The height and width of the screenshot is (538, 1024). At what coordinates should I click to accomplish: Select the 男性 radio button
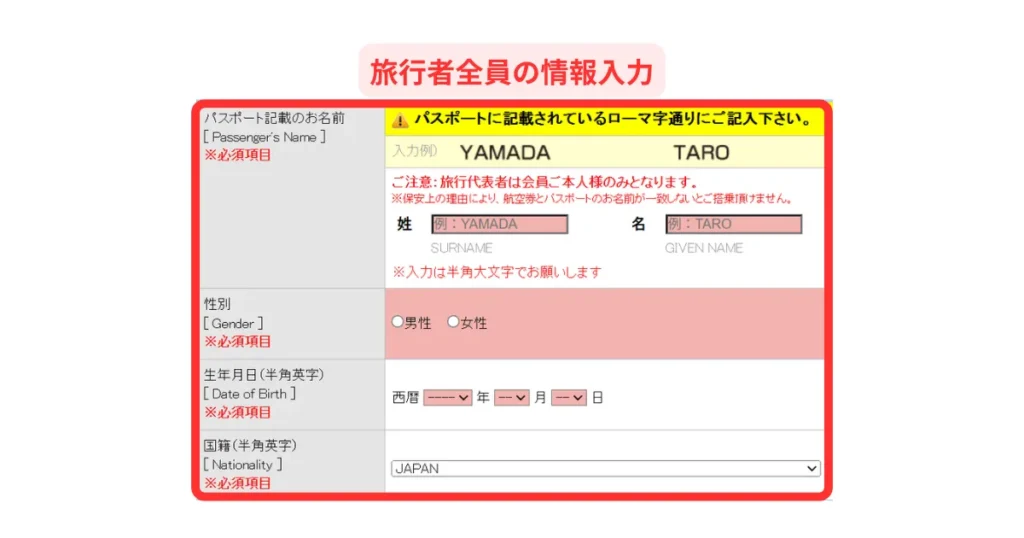pos(397,322)
